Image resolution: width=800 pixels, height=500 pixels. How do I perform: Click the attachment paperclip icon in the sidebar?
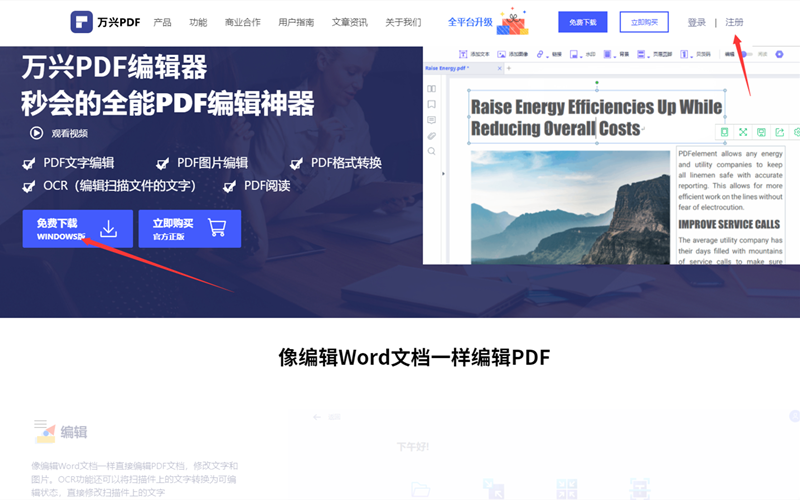[x=432, y=135]
